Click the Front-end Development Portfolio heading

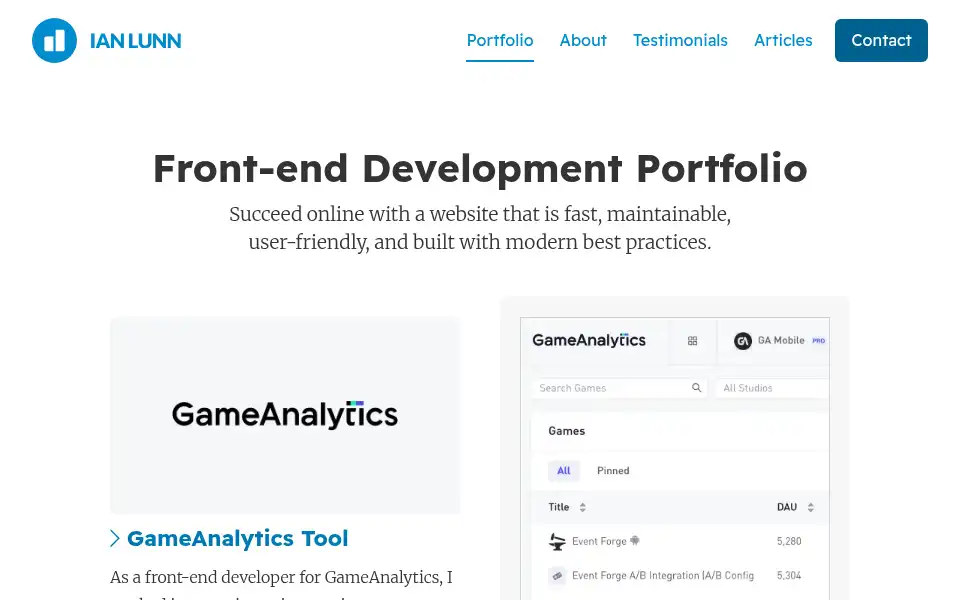[x=480, y=168]
